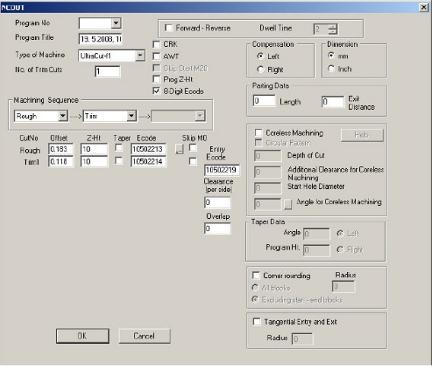The image size is (432, 366).
Task: Toggle the Trim1 Taper checkbox
Action: 119,161
